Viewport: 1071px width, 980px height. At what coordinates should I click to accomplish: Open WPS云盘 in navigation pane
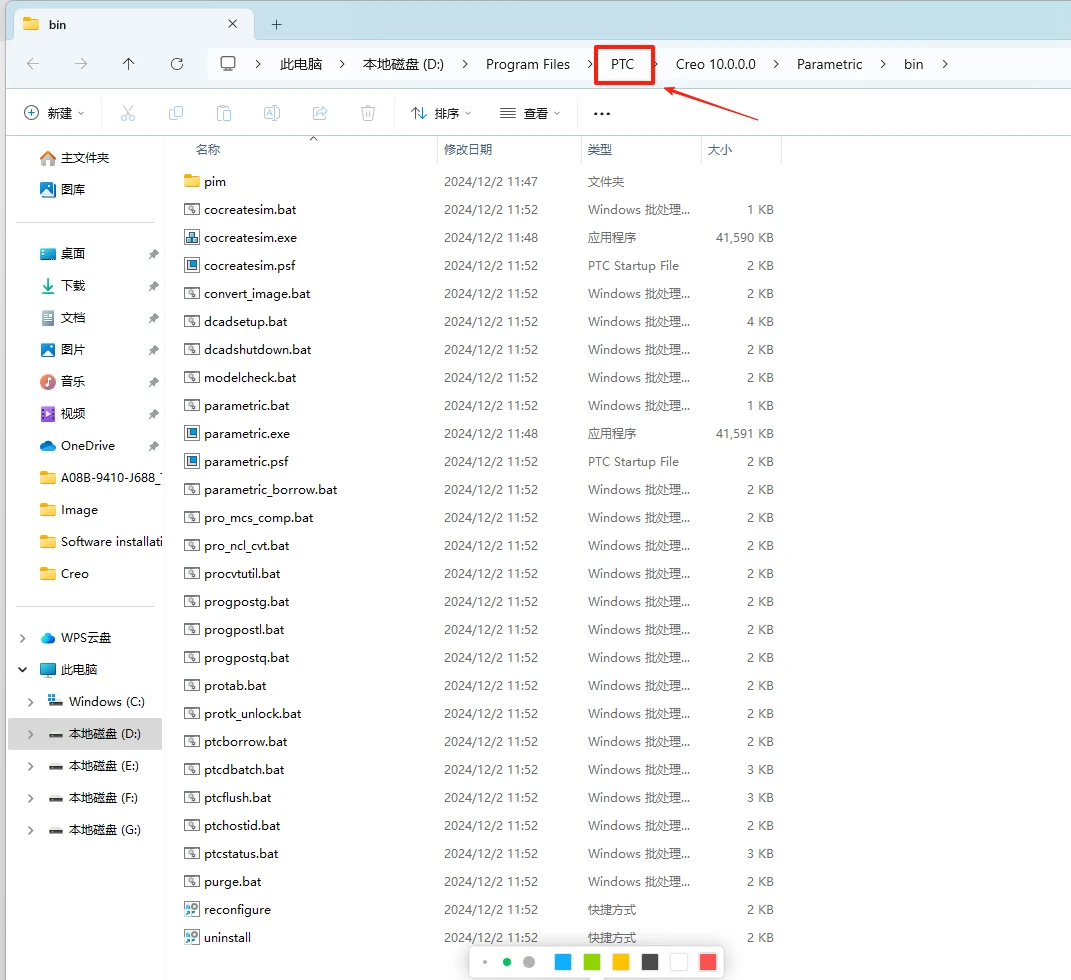pos(85,638)
